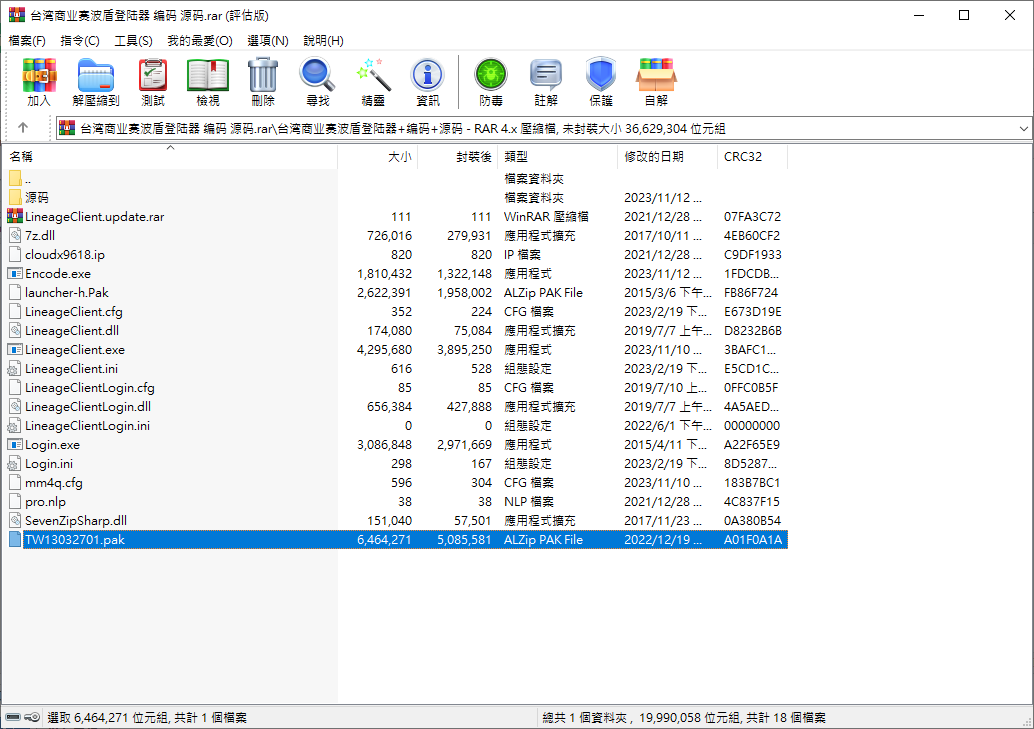
Task: Click the parent folder '..' icon
Action: [16, 178]
